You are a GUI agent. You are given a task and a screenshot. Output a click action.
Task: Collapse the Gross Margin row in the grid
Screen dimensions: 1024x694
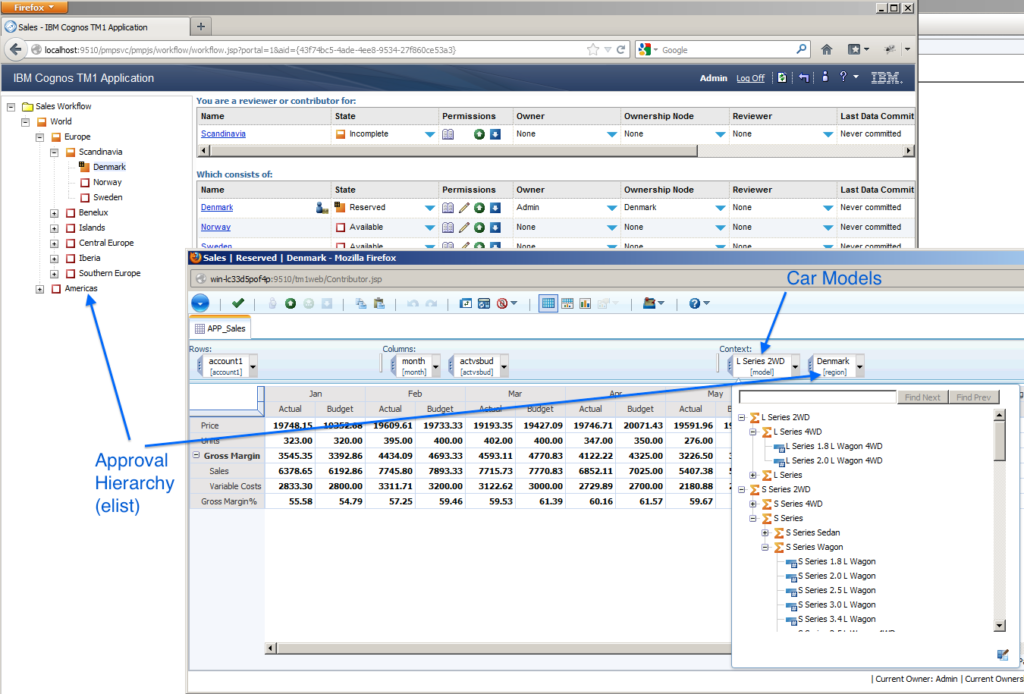[x=195, y=455]
